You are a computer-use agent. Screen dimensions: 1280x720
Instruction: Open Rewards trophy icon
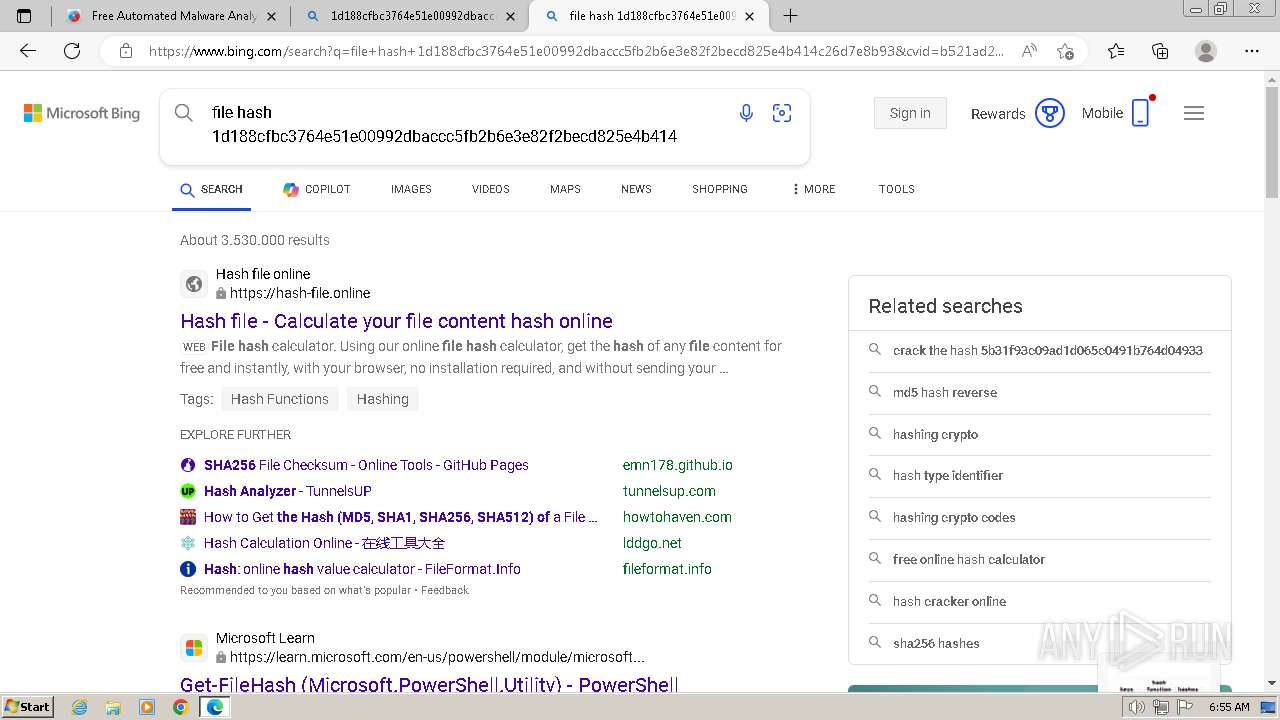(x=1050, y=113)
